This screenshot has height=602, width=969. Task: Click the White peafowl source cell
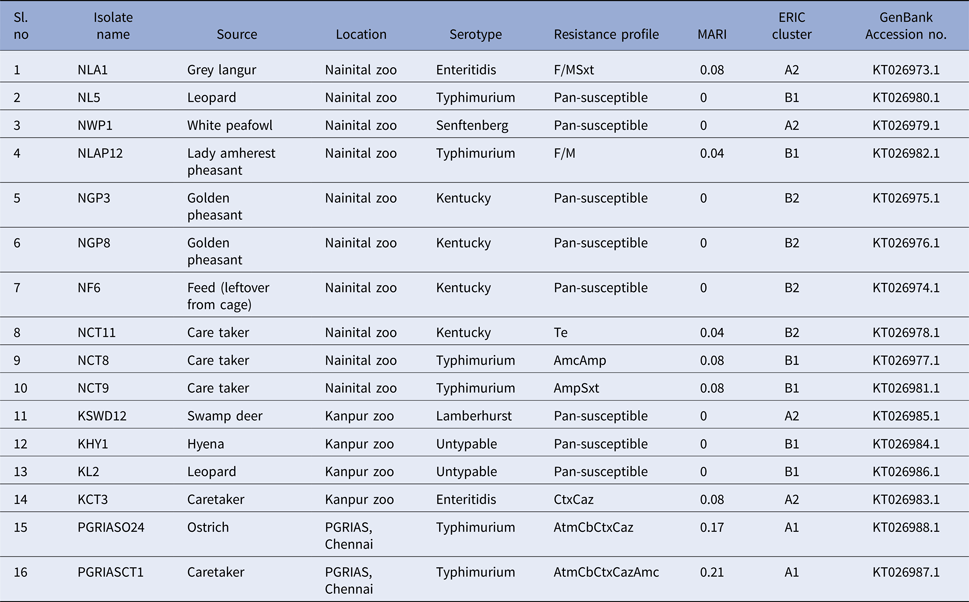230,126
